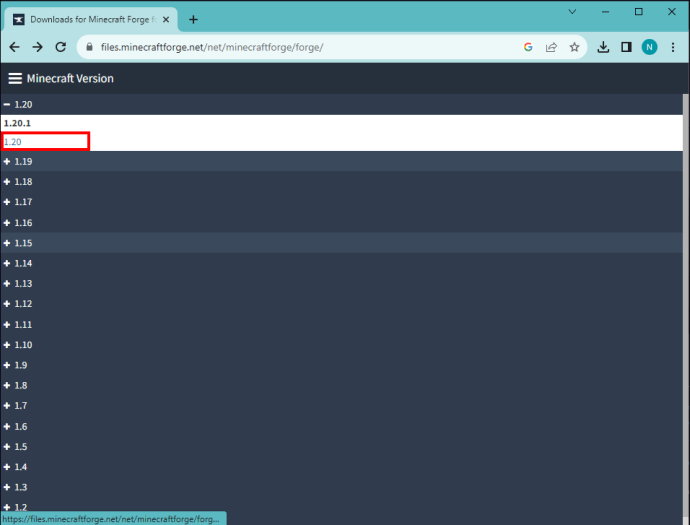Click the address bar URL field
Image resolution: width=690 pixels, height=525 pixels.
(308, 47)
